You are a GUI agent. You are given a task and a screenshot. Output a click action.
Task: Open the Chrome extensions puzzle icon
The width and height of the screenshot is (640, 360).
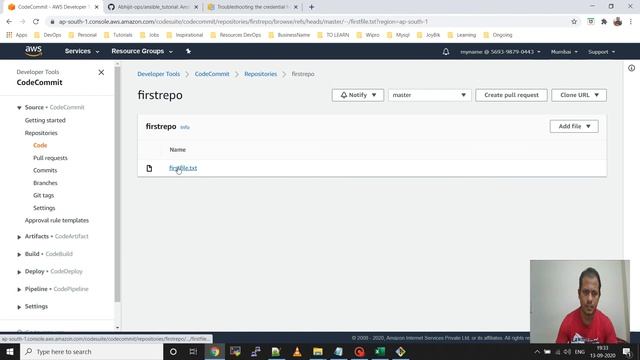coord(604,22)
